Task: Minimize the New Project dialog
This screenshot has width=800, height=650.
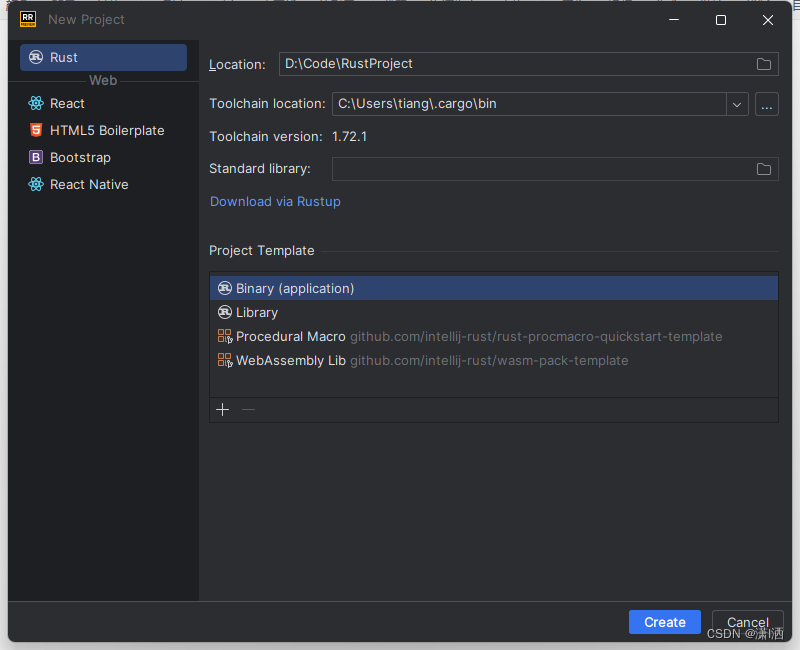Action: 674,20
